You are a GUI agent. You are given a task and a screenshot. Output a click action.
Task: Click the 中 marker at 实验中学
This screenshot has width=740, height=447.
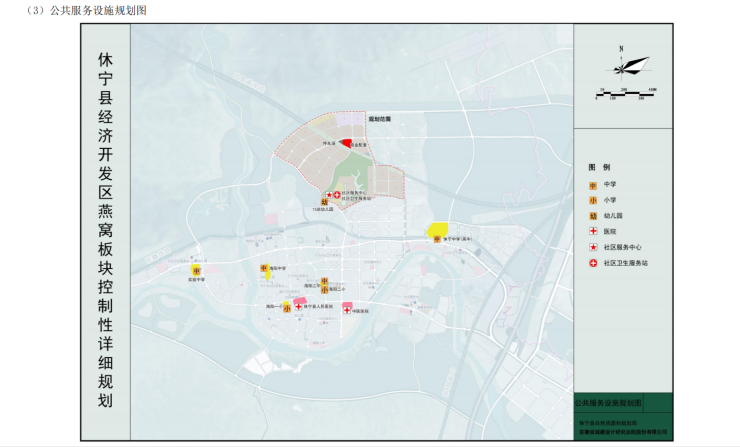click(197, 271)
